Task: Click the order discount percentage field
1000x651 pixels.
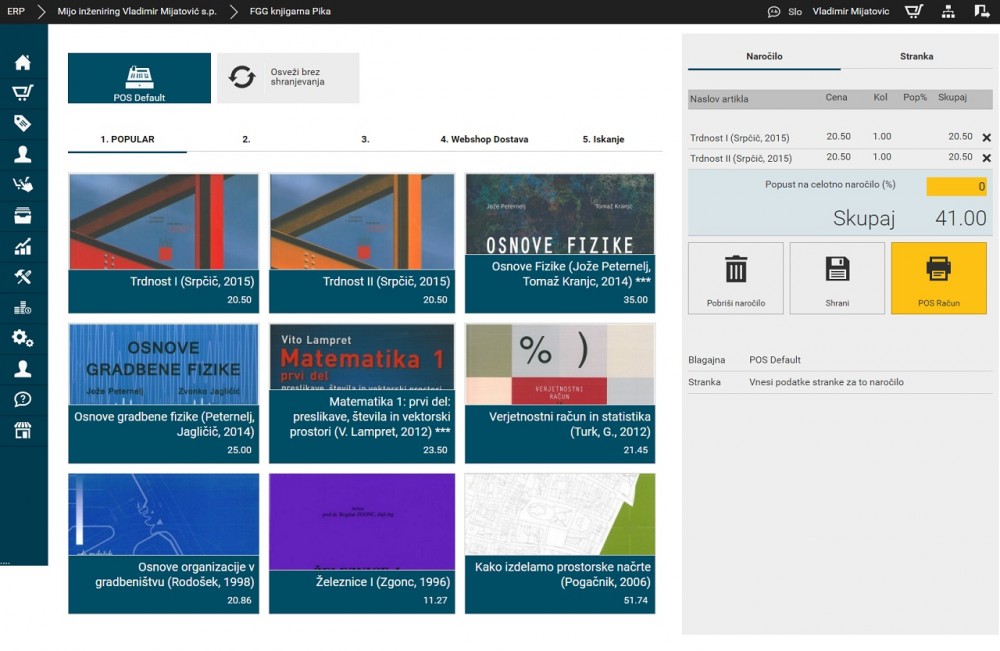Action: (x=956, y=186)
